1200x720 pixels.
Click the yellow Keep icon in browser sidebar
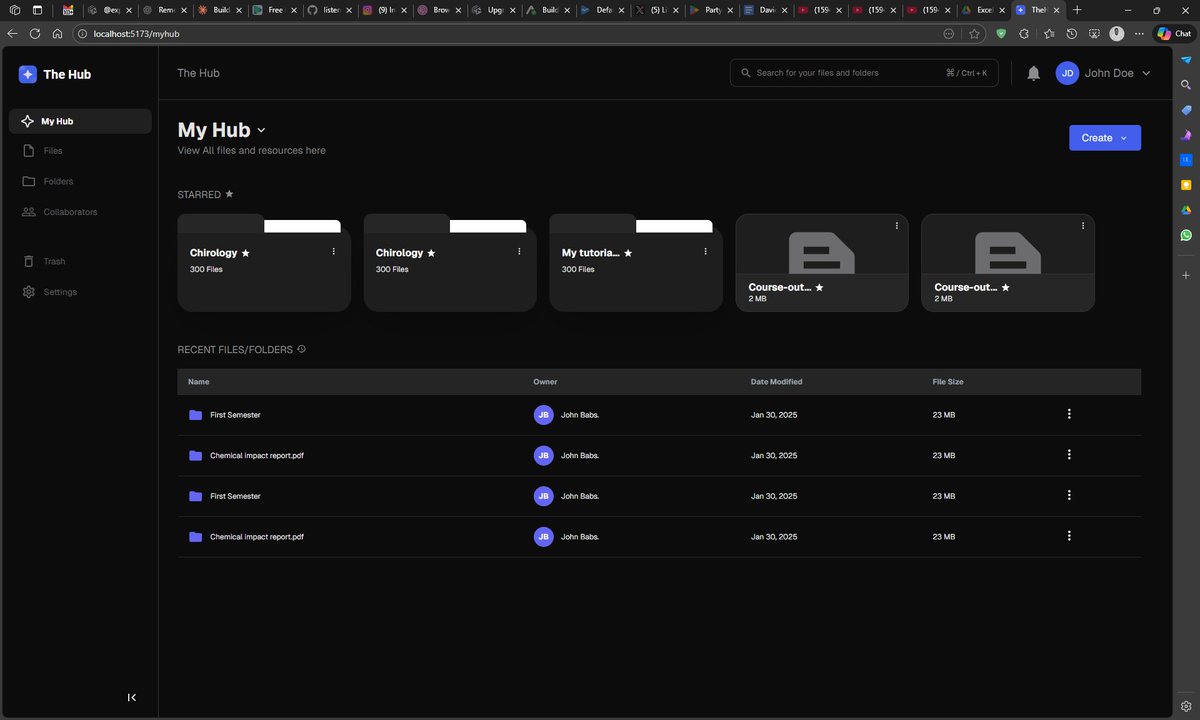1185,185
